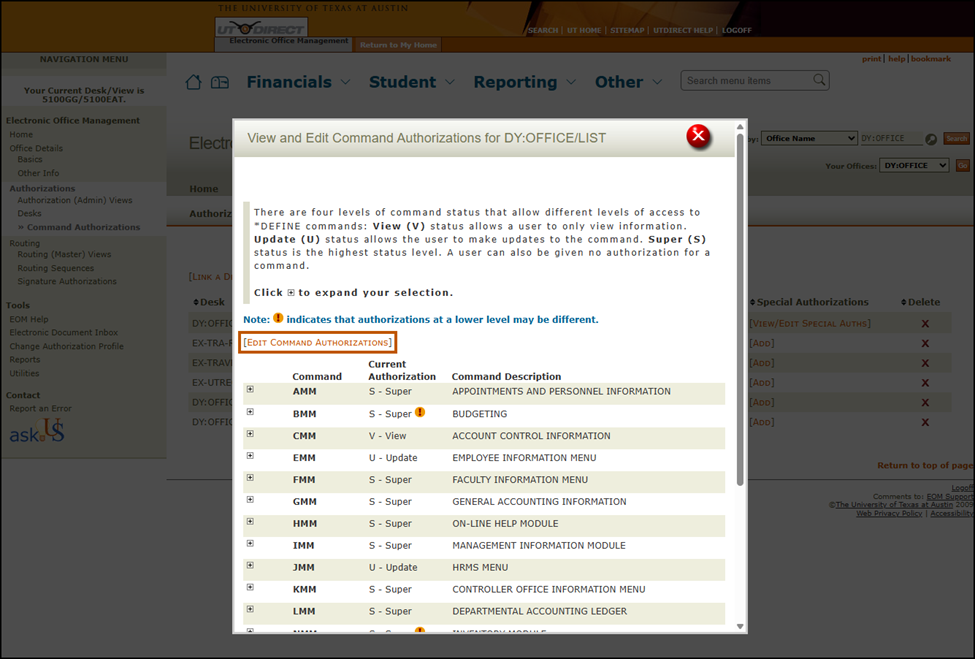Viewport: 975px width, 659px height.
Task: Click the bookmark link
Action: coord(931,59)
